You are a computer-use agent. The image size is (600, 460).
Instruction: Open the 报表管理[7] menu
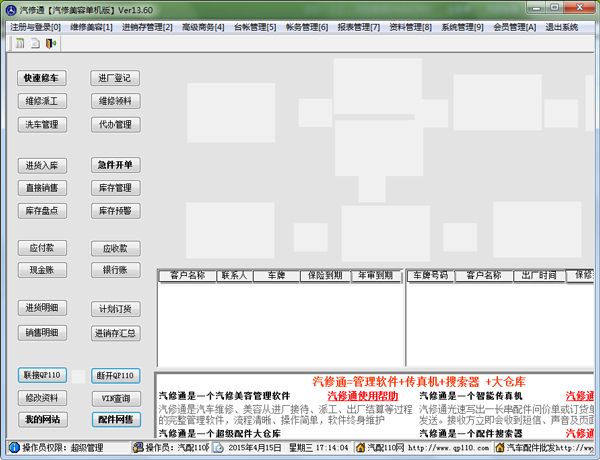point(359,27)
